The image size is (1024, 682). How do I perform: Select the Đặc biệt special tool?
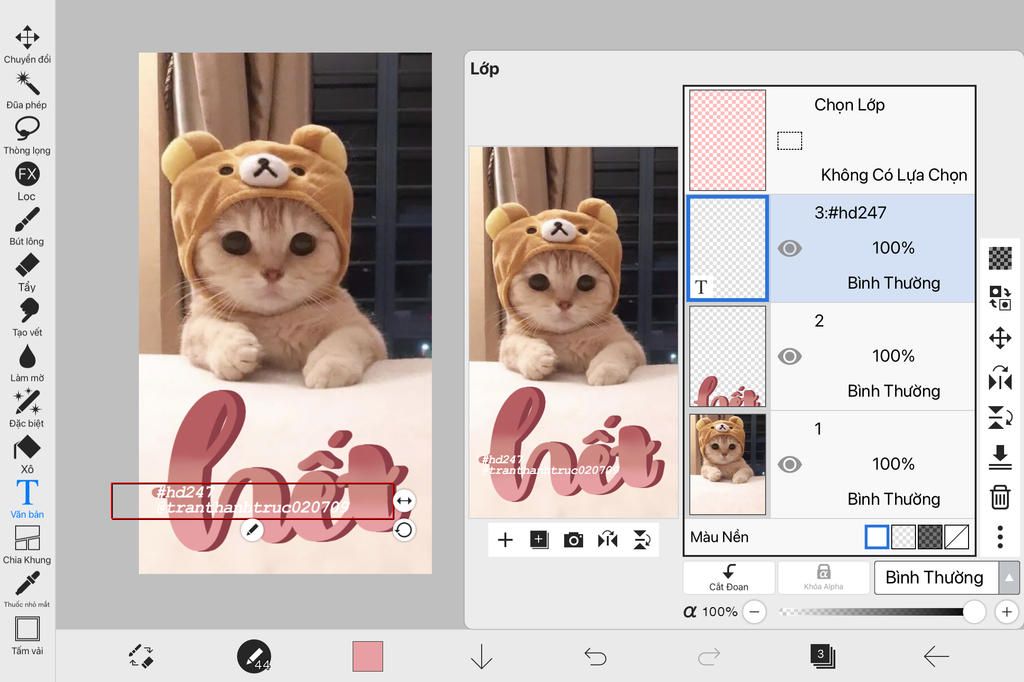[x=27, y=408]
